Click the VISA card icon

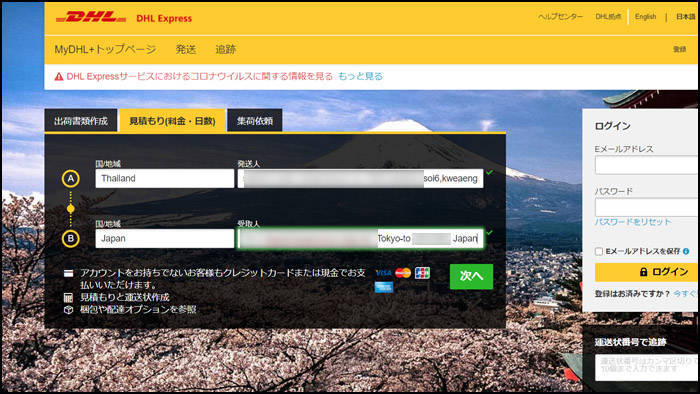click(383, 273)
